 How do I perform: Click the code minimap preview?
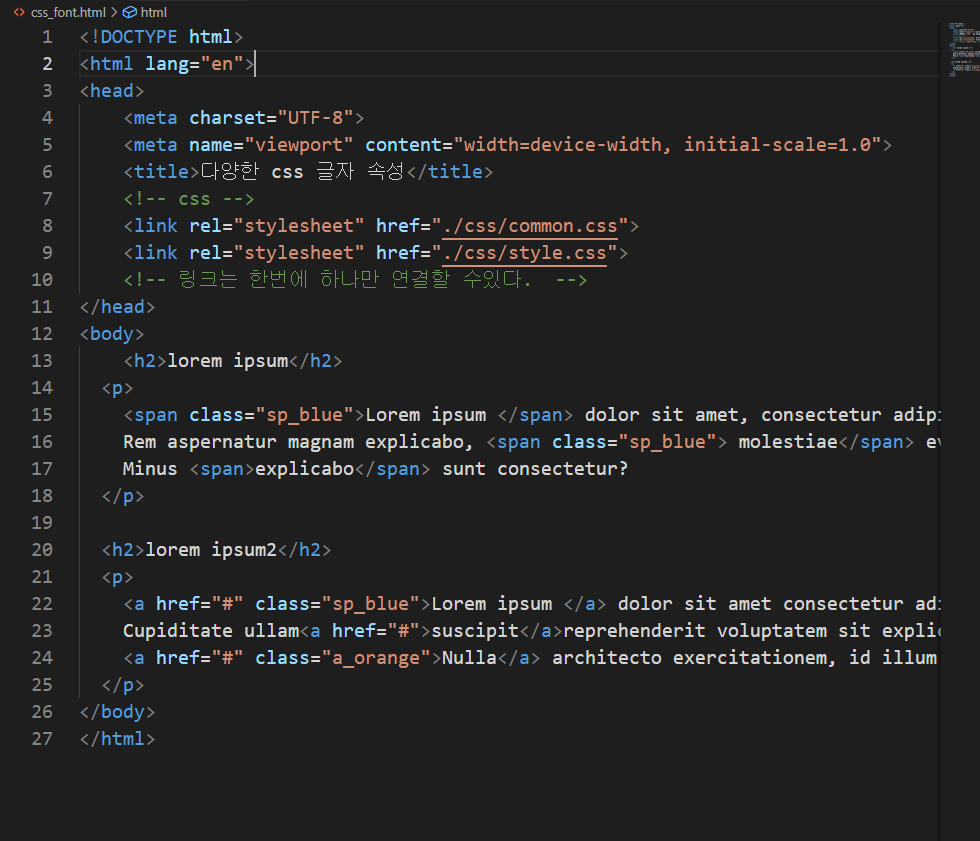[x=963, y=49]
